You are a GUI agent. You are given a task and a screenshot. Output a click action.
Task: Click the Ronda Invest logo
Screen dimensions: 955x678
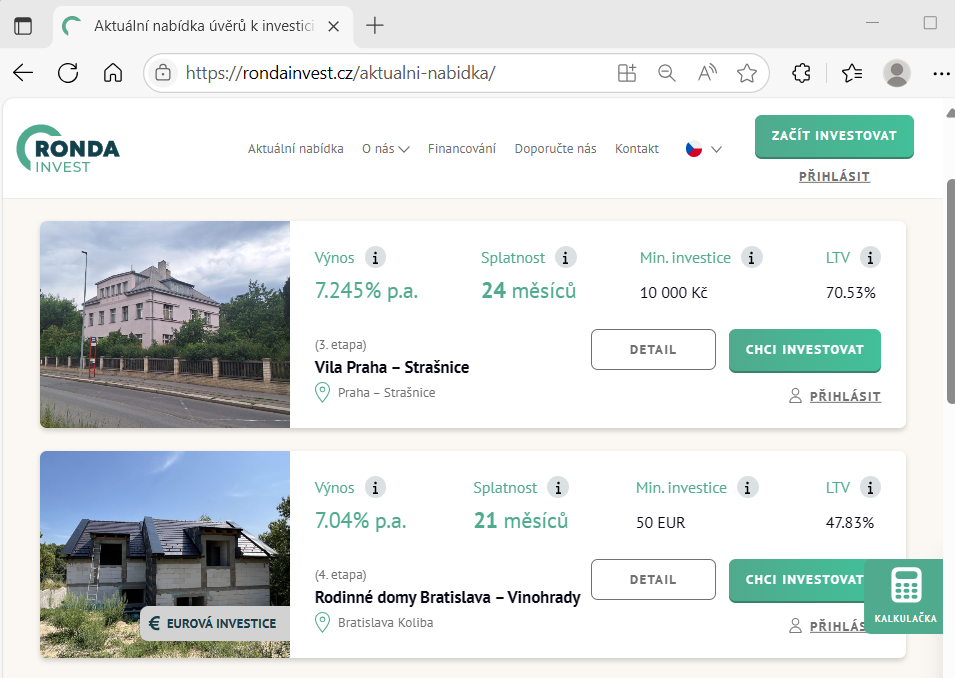click(68, 149)
